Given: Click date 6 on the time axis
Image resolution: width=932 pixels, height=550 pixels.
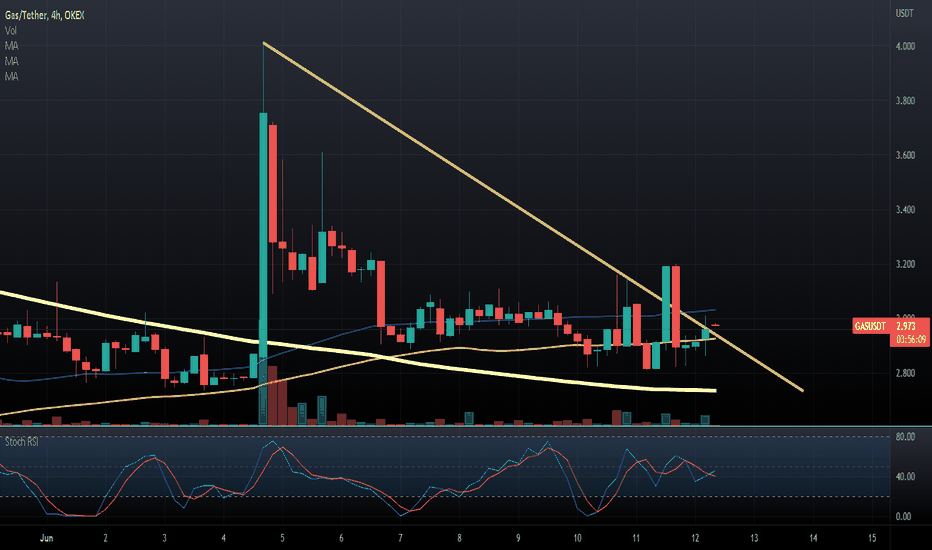Looking at the screenshot, I should [x=341, y=538].
